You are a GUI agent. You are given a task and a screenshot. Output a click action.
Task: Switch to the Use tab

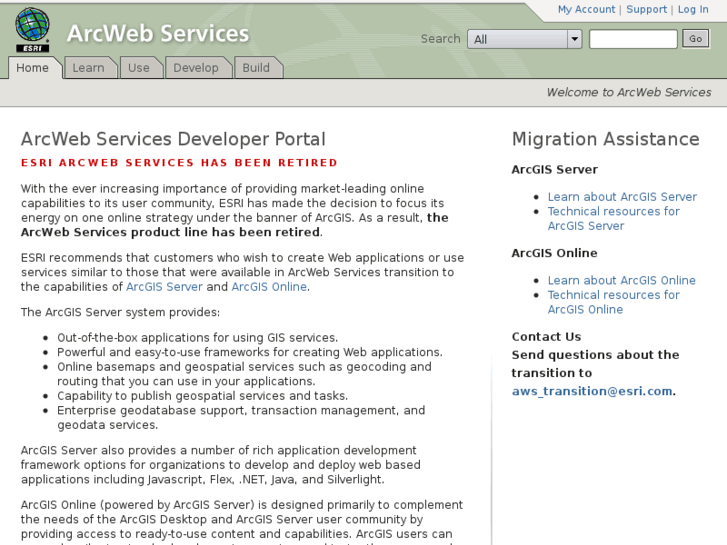pyautogui.click(x=139, y=68)
